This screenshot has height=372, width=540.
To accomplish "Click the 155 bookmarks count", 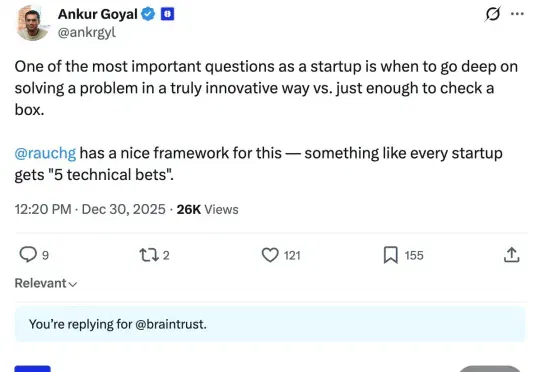I will pyautogui.click(x=414, y=256).
